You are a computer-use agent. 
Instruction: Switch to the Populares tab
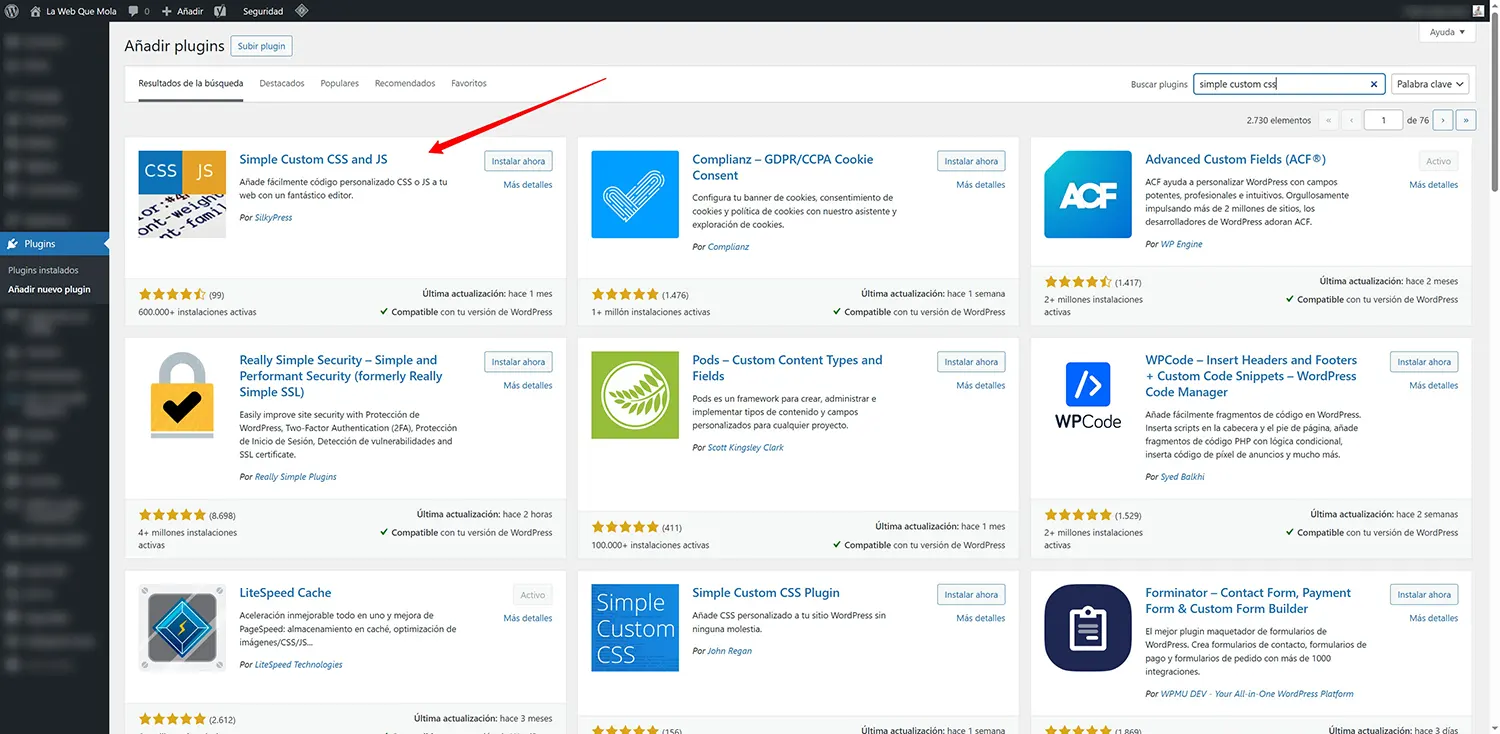(x=339, y=84)
